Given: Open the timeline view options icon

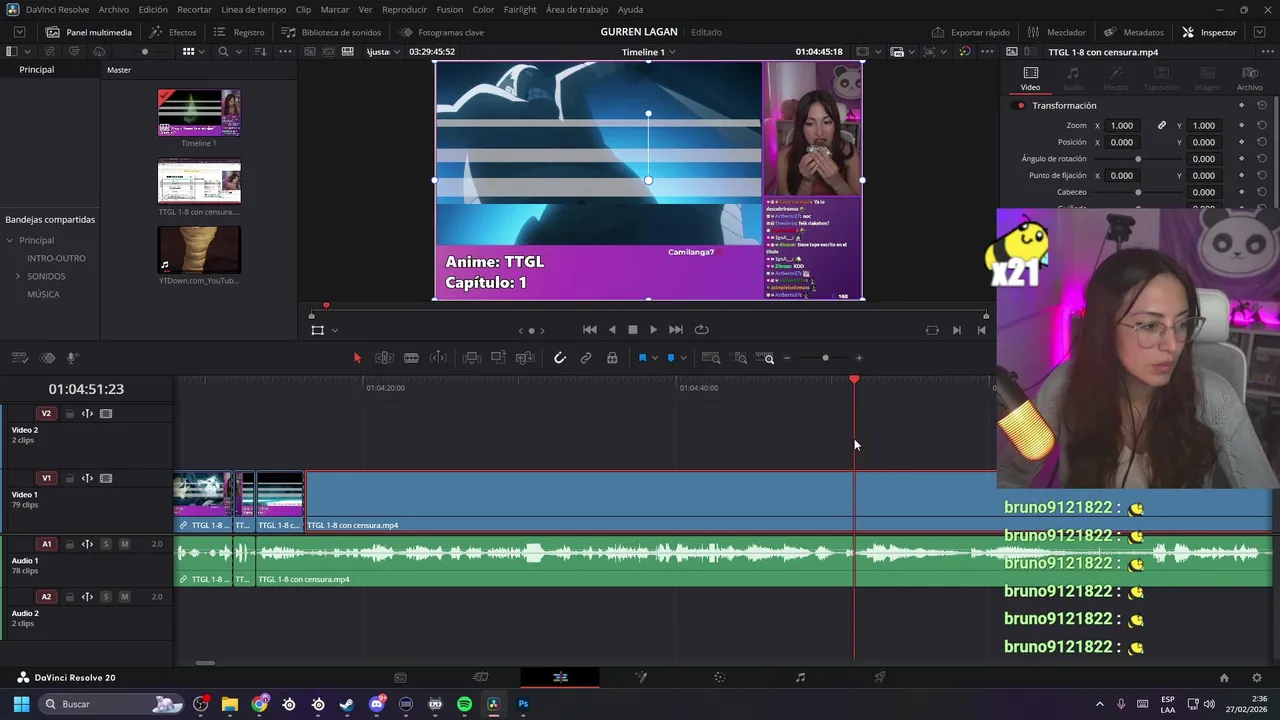Looking at the screenshot, I should point(19,358).
